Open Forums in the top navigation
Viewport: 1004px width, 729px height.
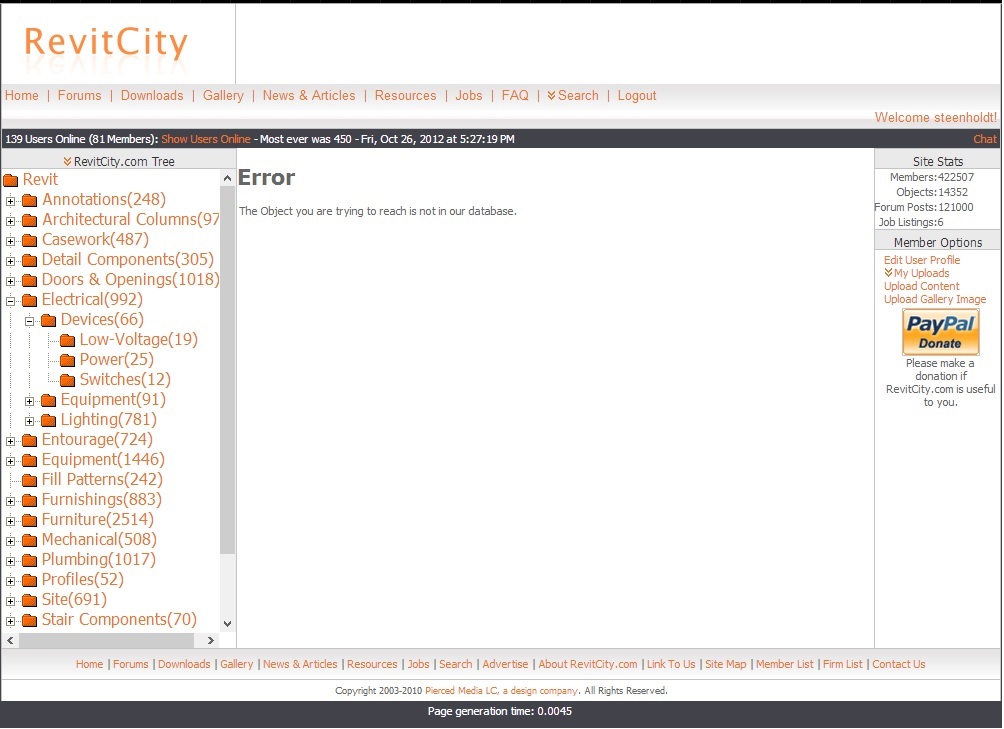coord(79,95)
